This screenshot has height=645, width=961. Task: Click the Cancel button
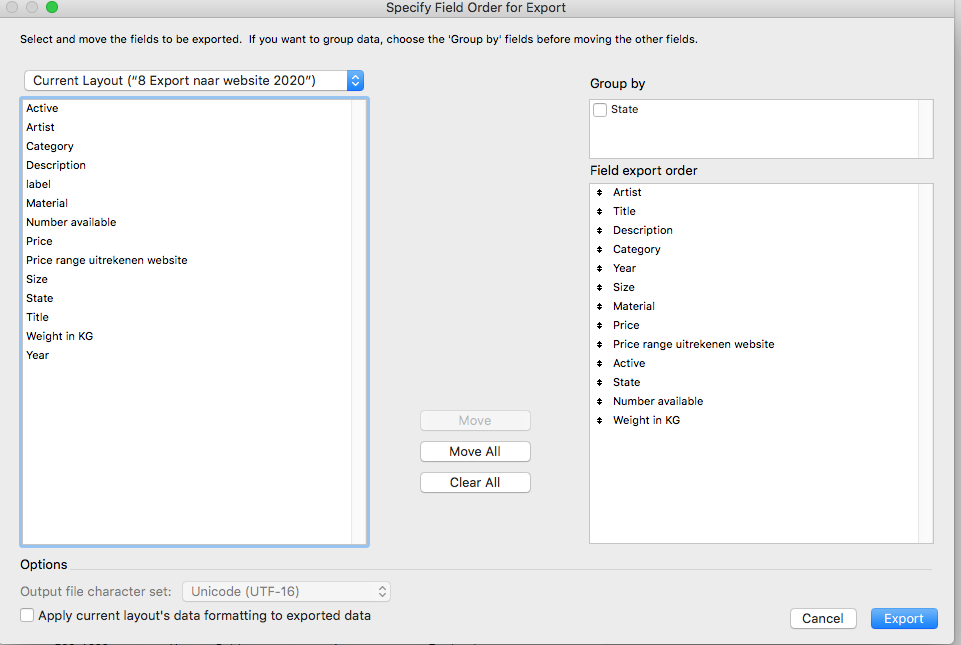click(822, 619)
